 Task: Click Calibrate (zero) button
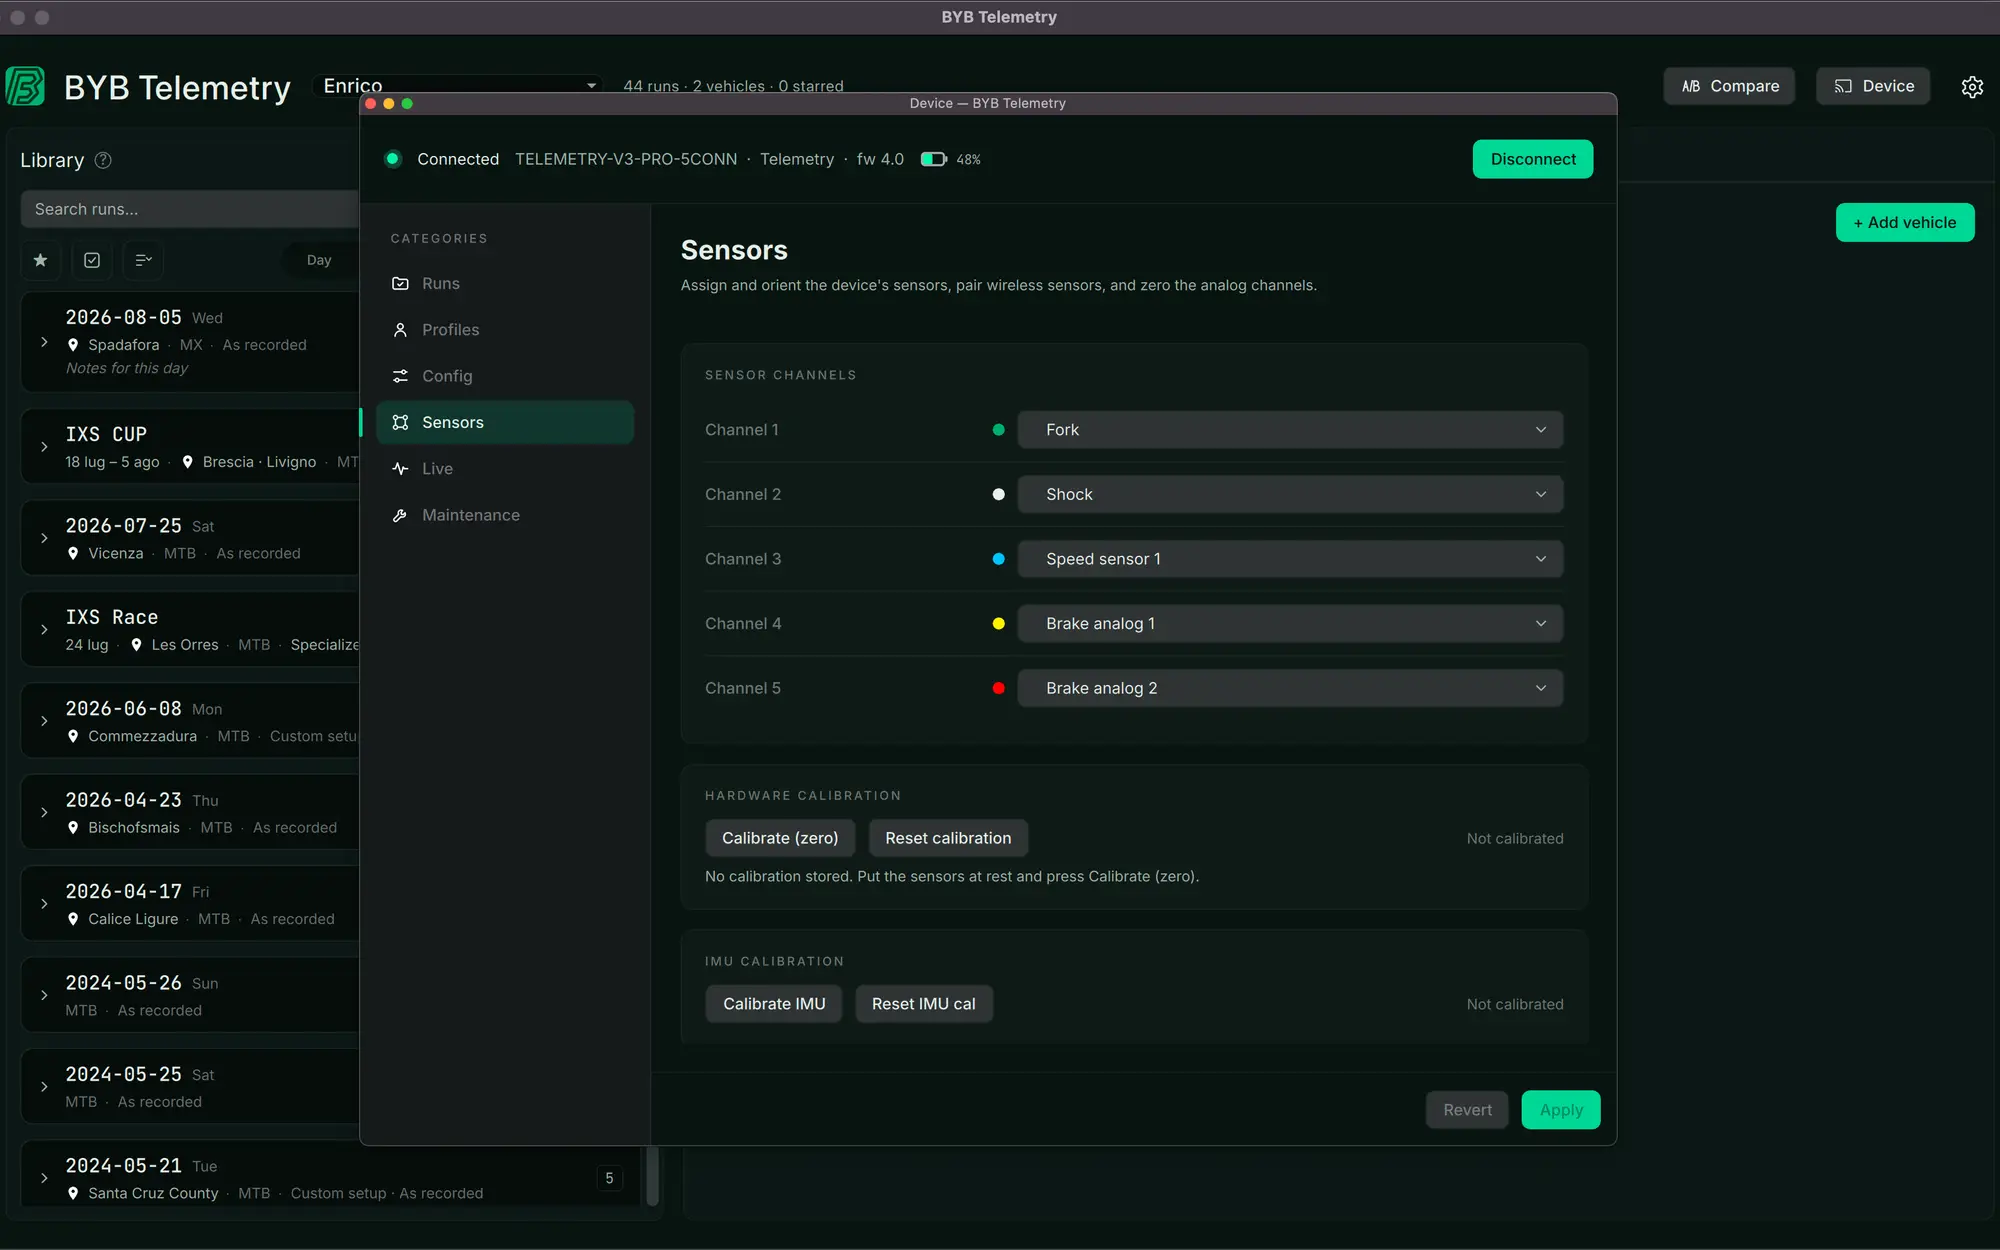pyautogui.click(x=780, y=838)
